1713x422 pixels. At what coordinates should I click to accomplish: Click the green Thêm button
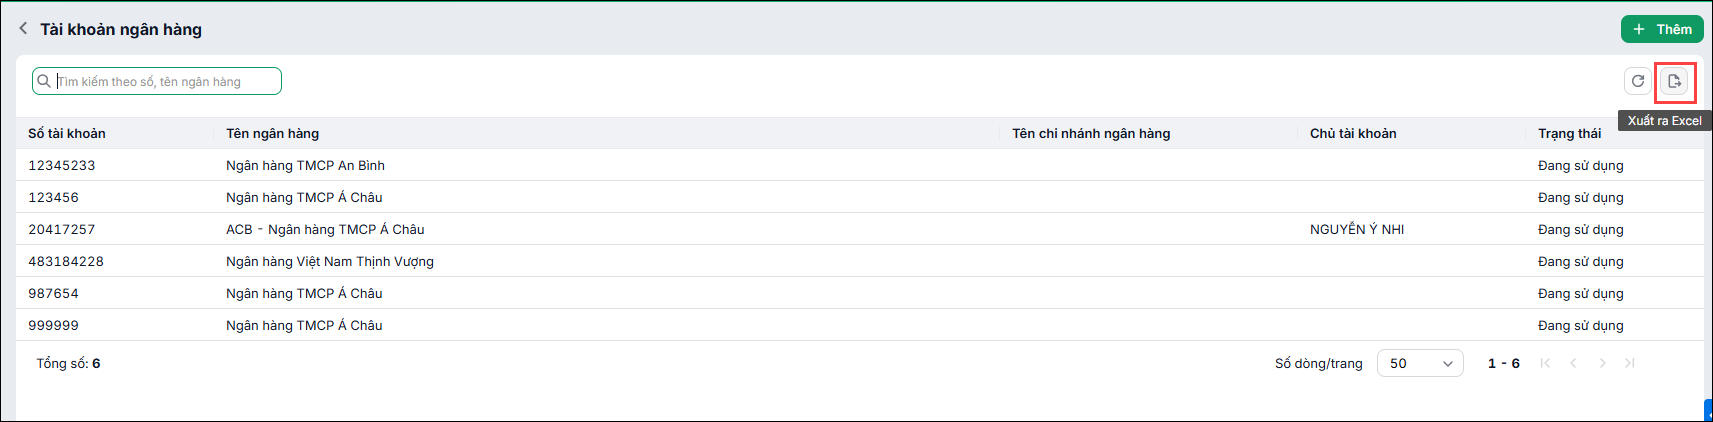(1662, 29)
